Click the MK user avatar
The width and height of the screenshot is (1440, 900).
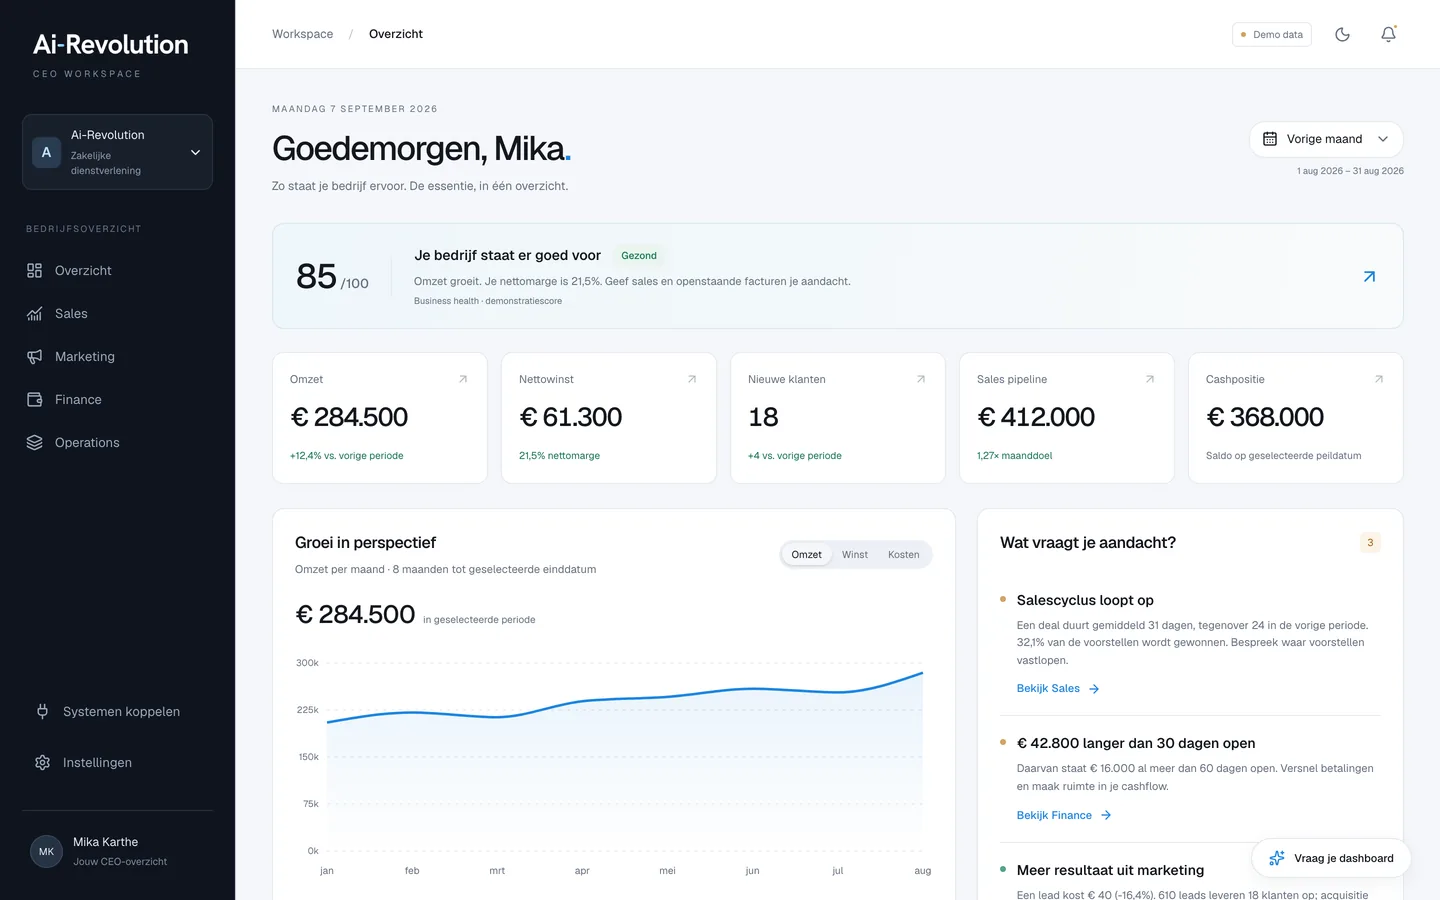[46, 852]
